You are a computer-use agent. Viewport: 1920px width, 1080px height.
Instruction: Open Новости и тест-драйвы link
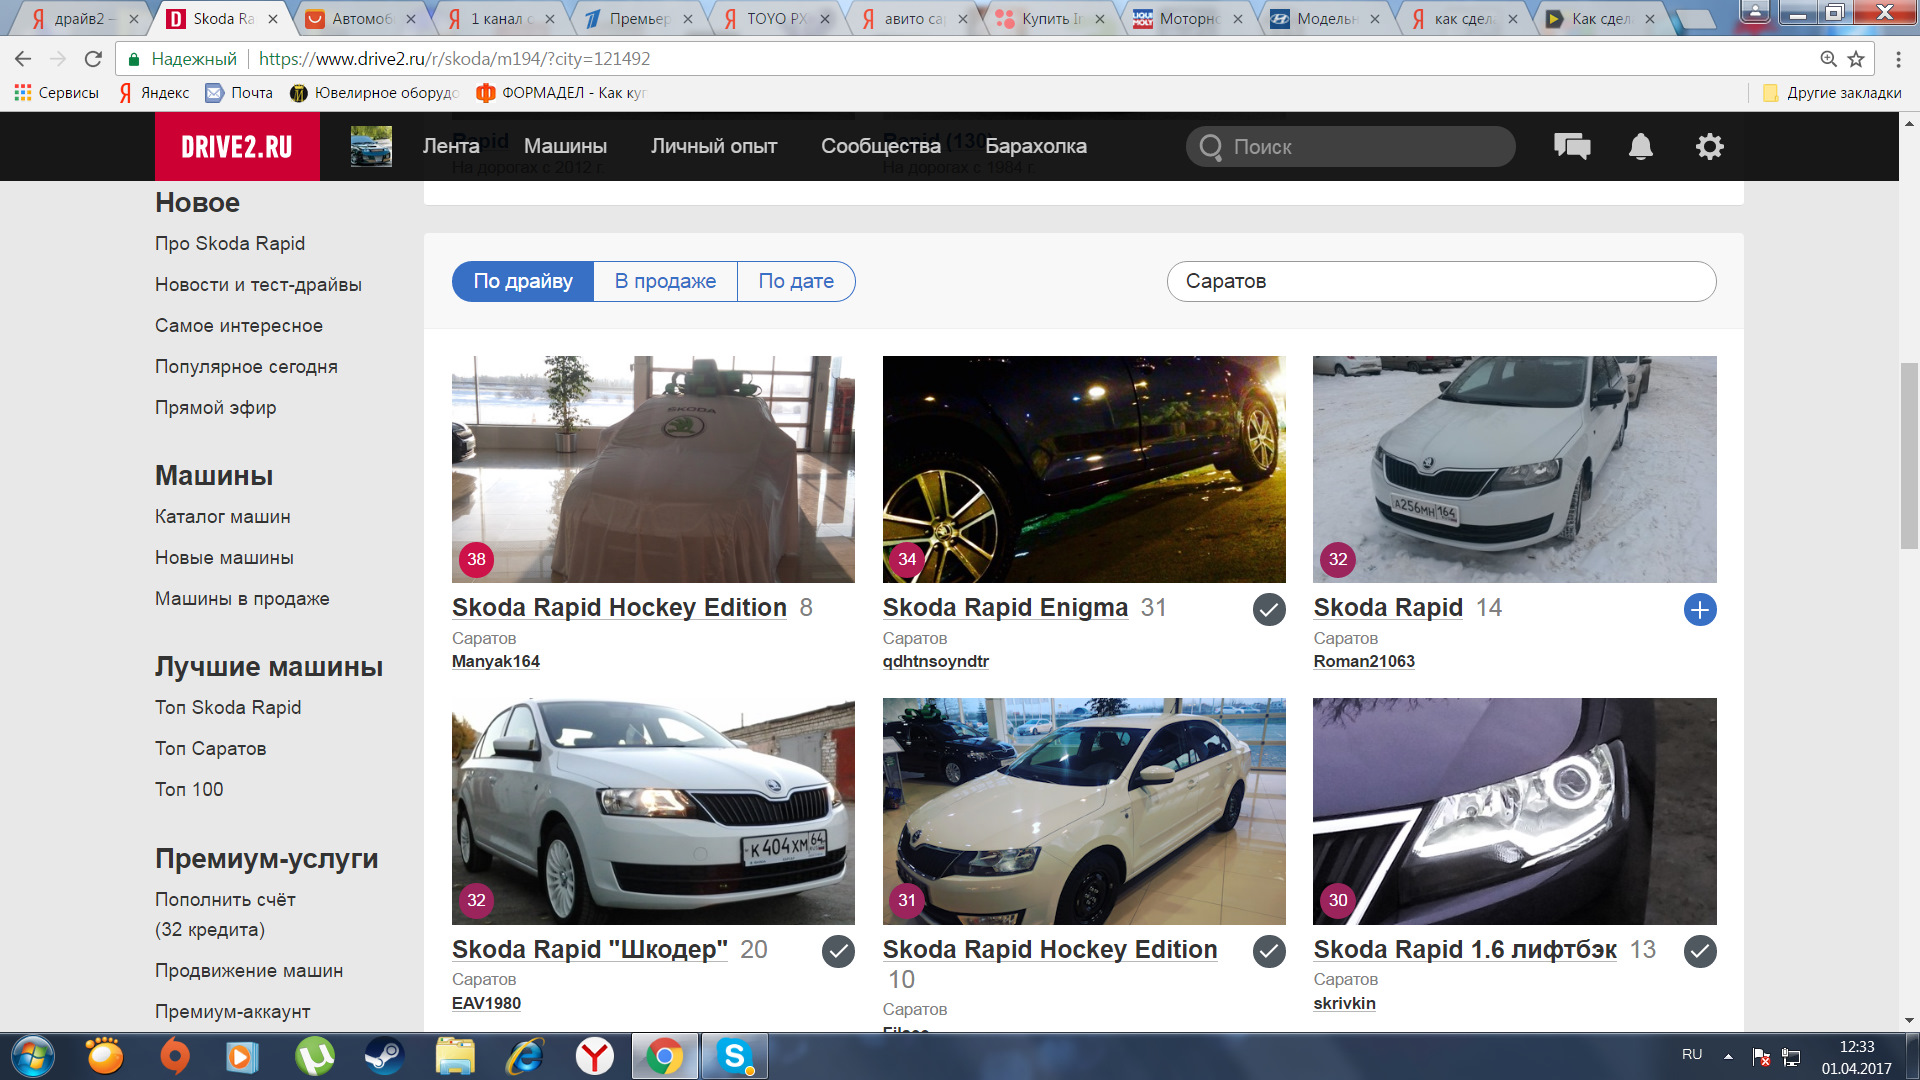click(258, 284)
